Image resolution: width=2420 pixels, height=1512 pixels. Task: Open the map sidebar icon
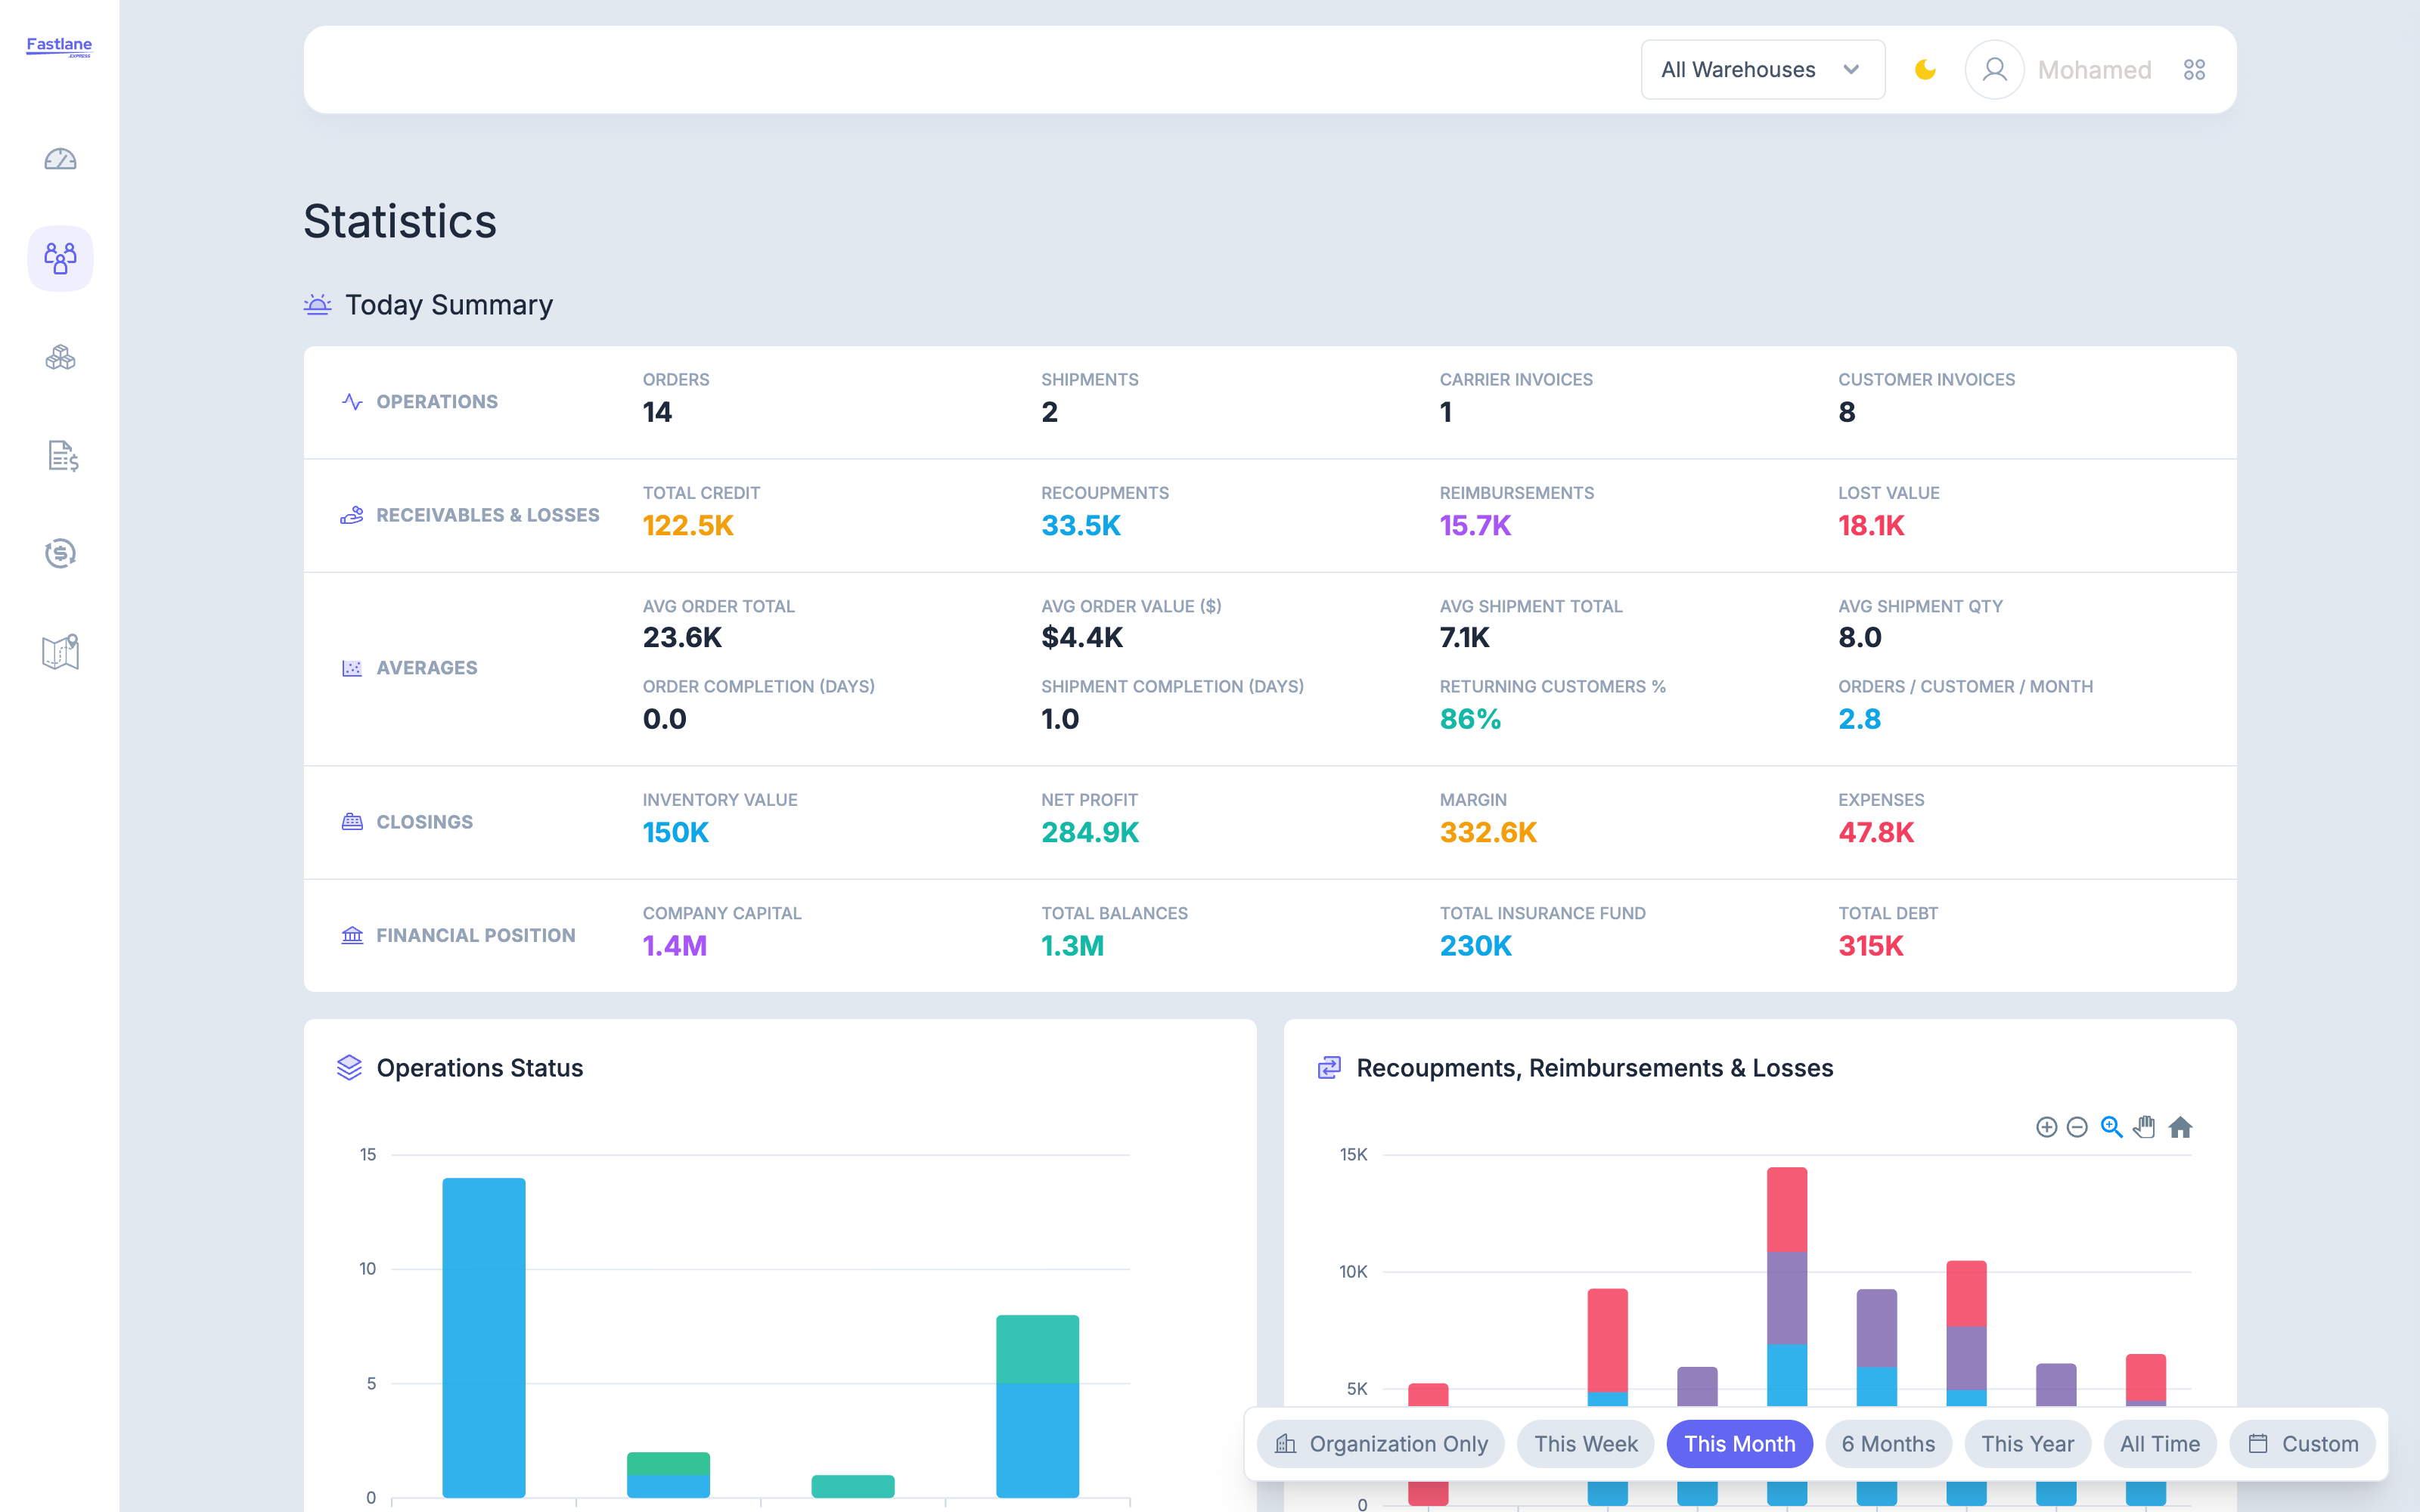tap(60, 652)
